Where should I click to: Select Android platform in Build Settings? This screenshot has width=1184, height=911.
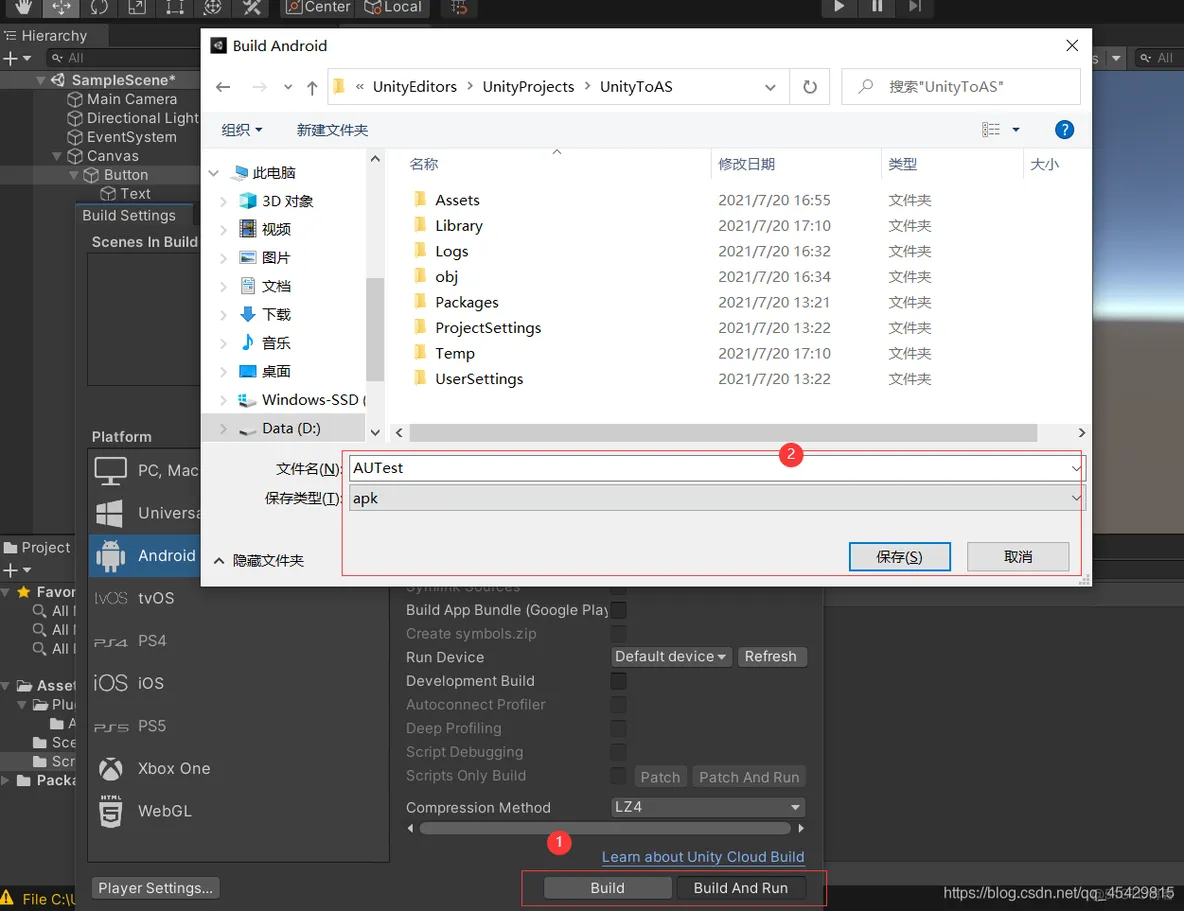pos(144,556)
